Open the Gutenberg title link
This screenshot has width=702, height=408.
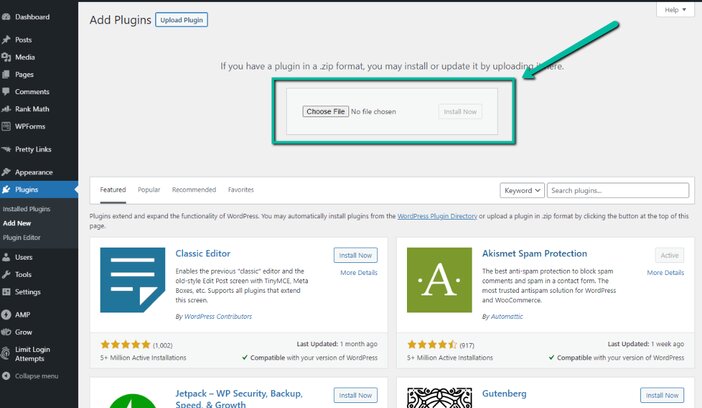click(504, 394)
